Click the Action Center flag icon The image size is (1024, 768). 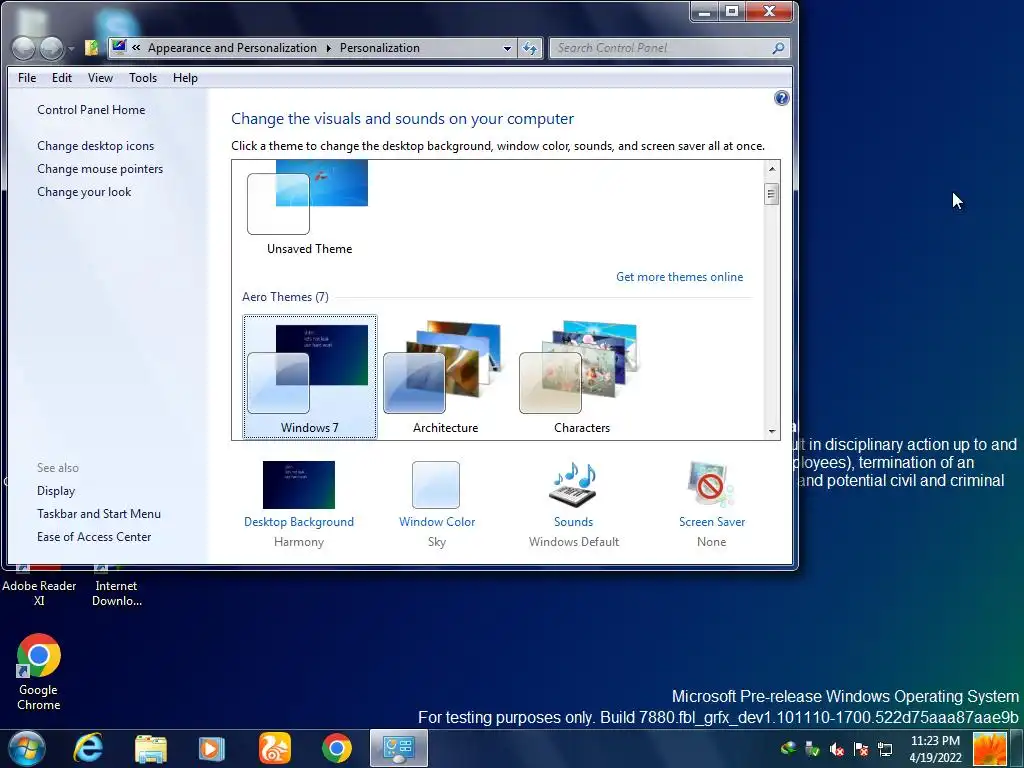(x=861, y=748)
